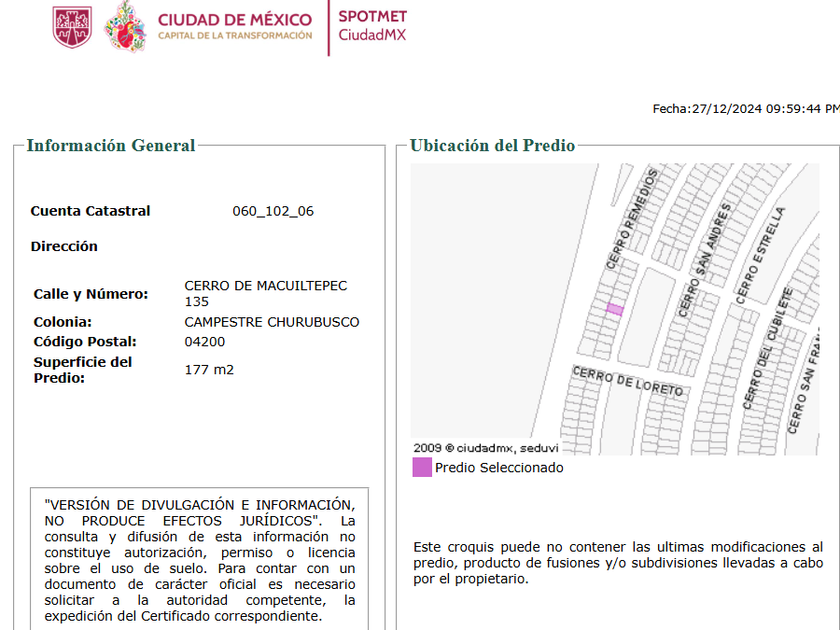This screenshot has width=840, height=630.
Task: Select the CAMPESTRE CHURUBUSCO colonia value
Action: point(272,322)
